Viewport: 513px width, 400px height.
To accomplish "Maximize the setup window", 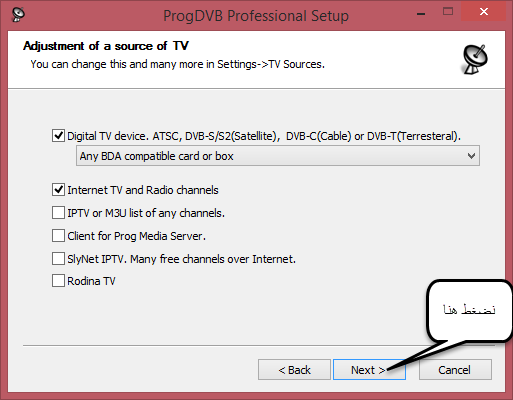I will point(448,12).
